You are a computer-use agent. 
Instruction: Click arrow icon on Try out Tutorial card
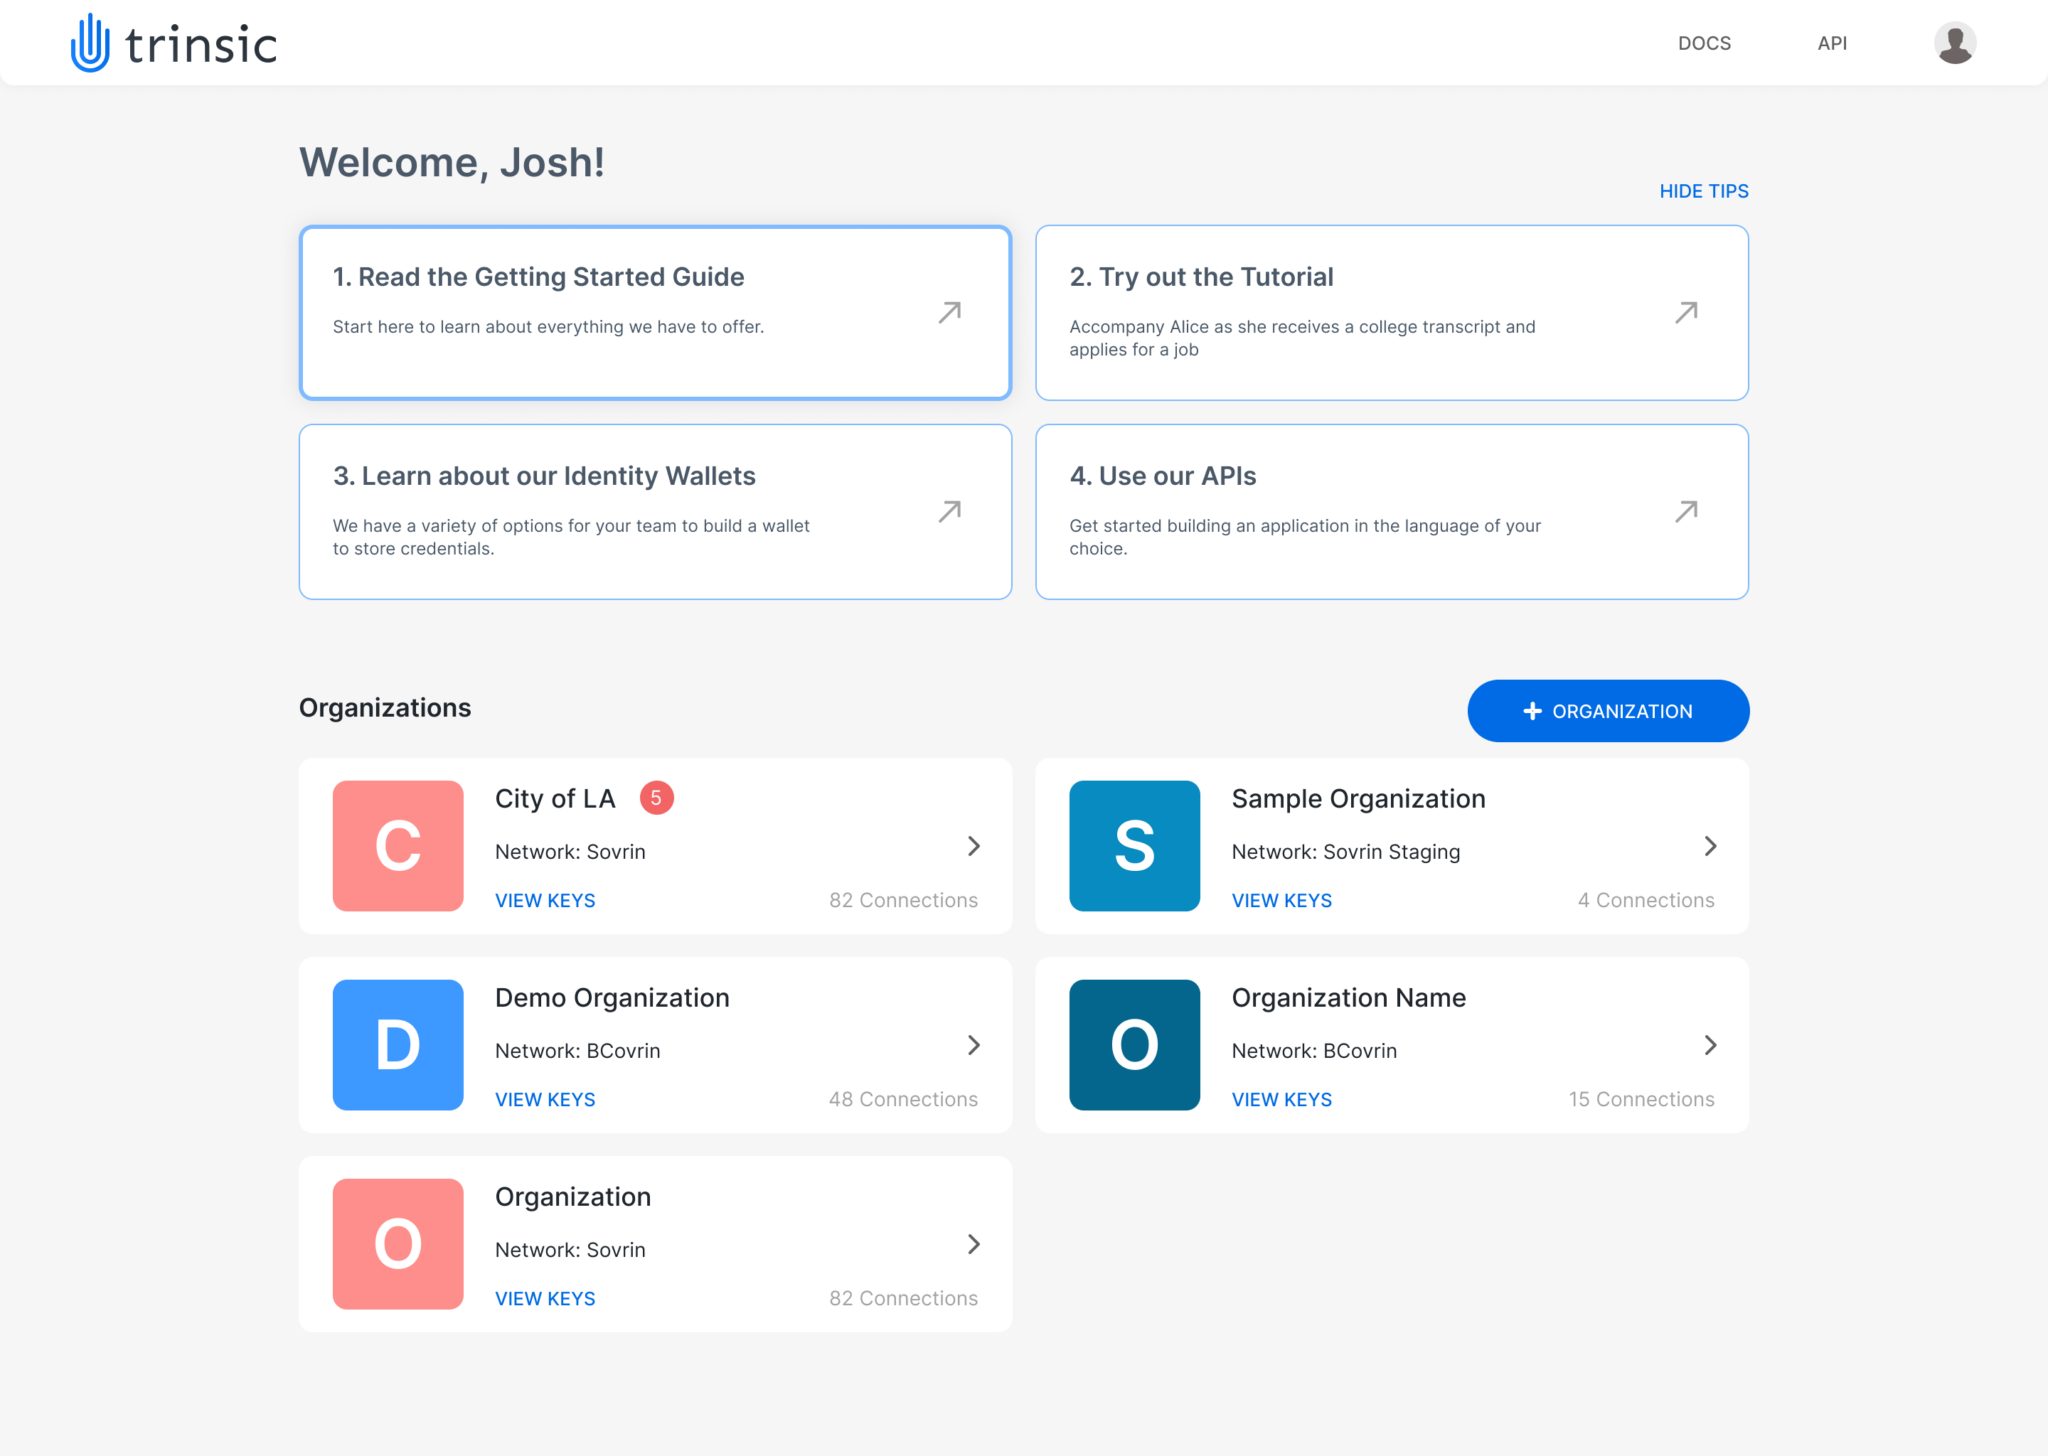pos(1686,312)
